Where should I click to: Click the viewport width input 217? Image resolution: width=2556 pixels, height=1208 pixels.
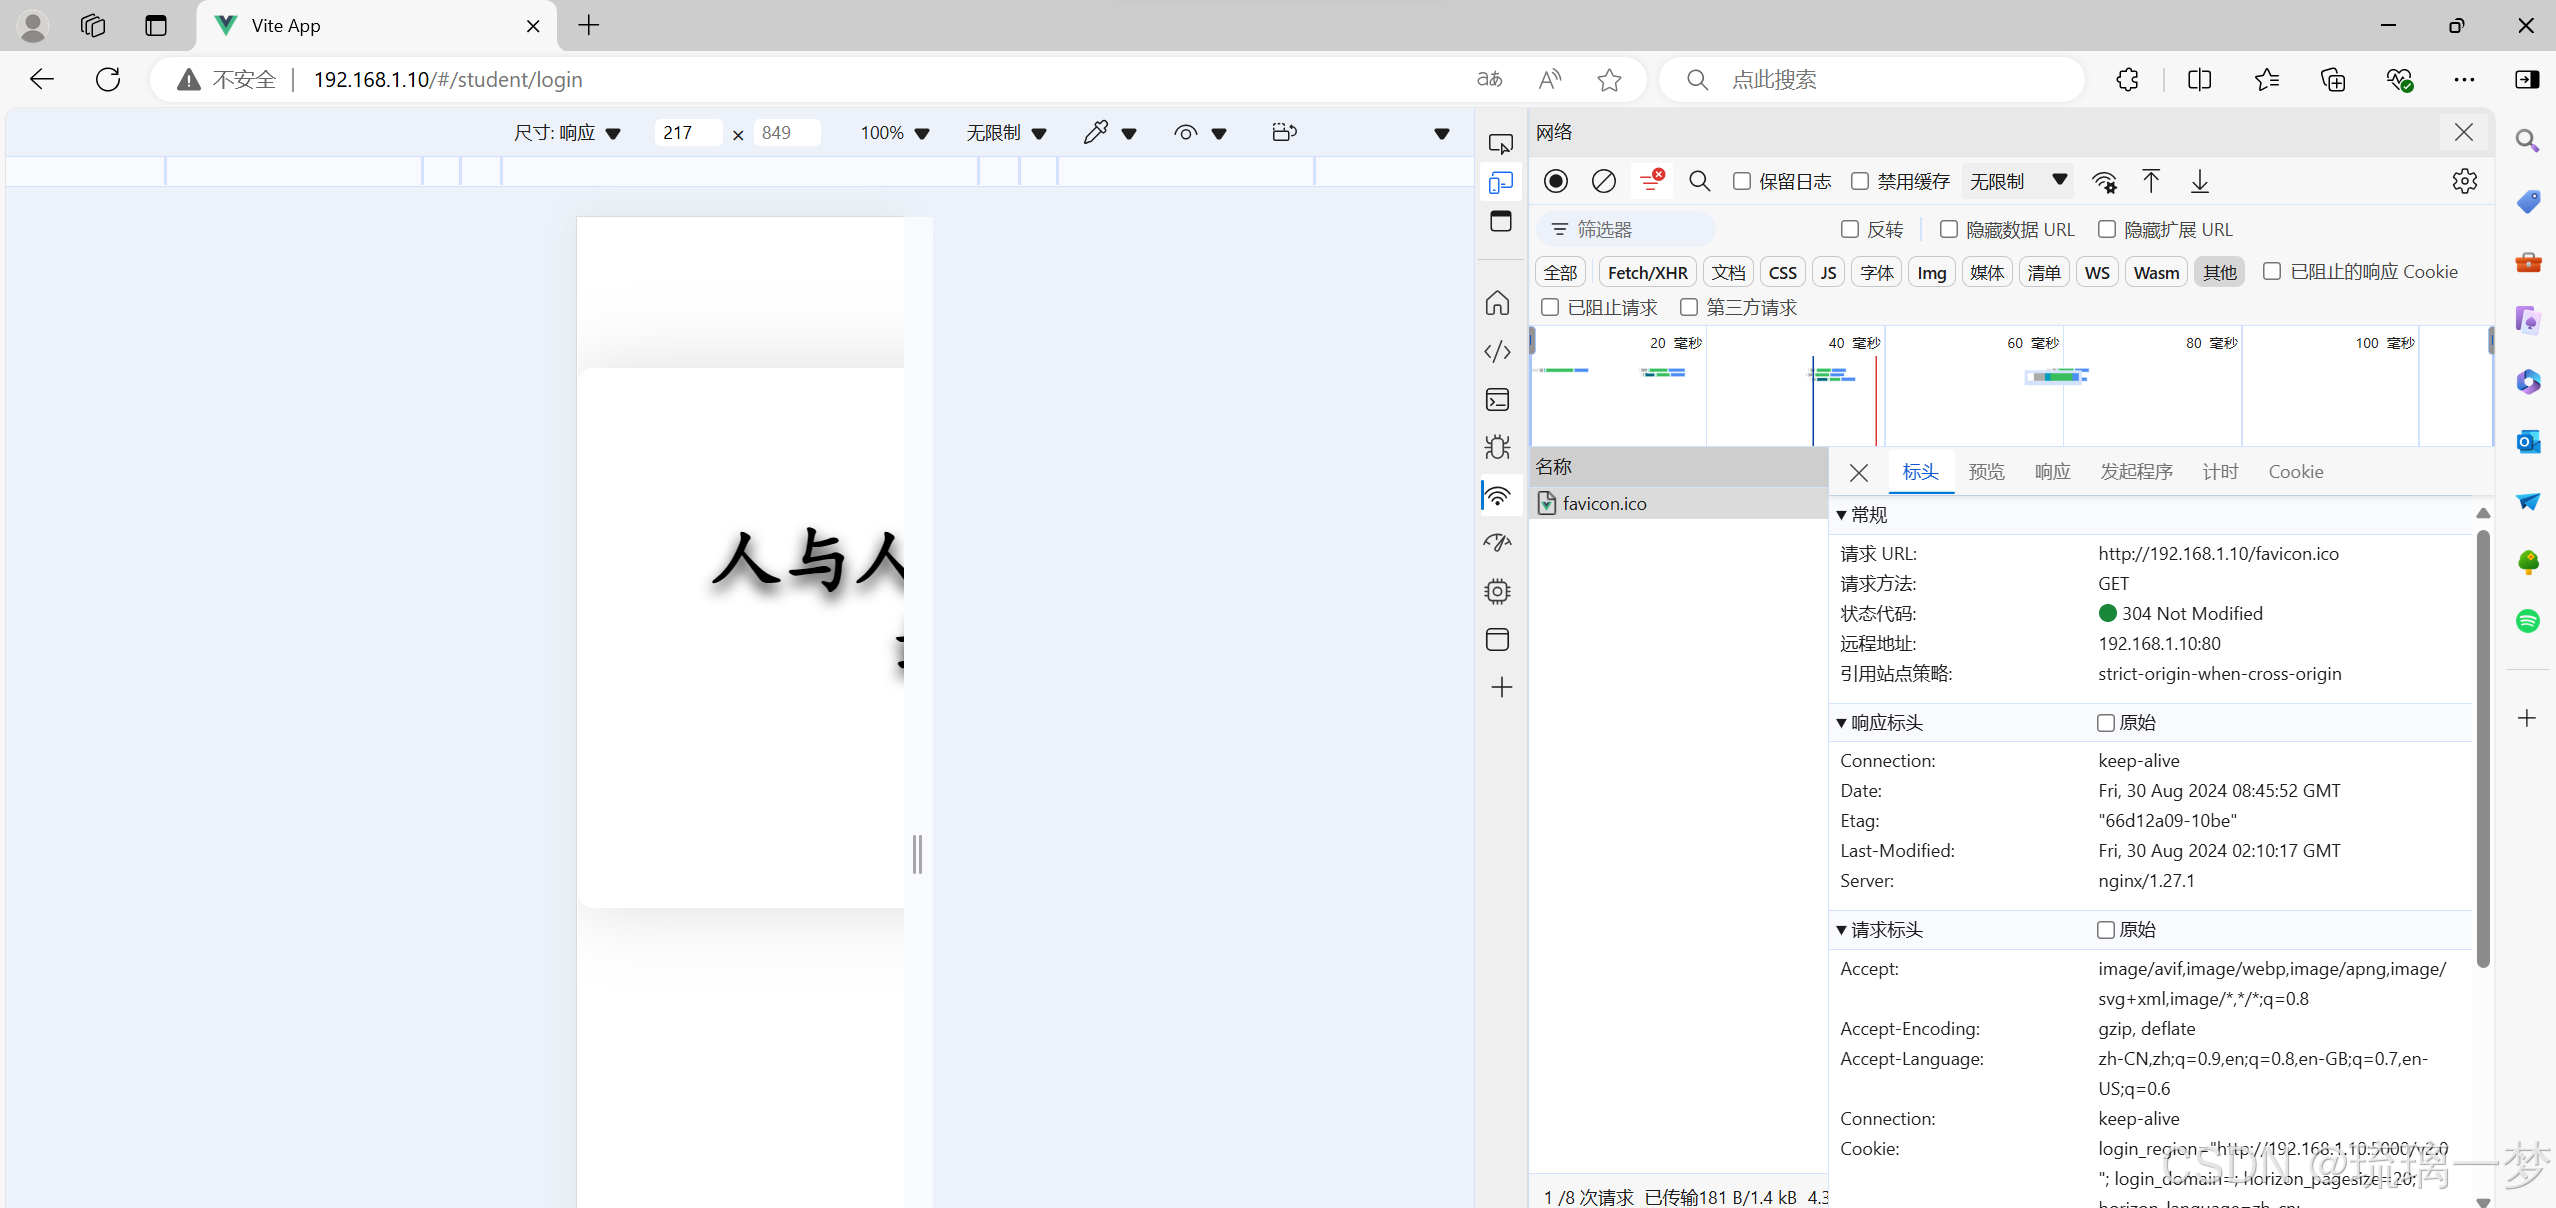coord(688,132)
